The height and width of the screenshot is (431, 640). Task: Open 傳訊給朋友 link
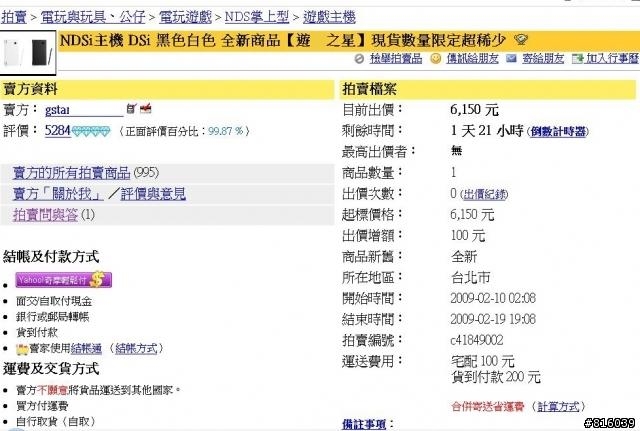click(472, 59)
